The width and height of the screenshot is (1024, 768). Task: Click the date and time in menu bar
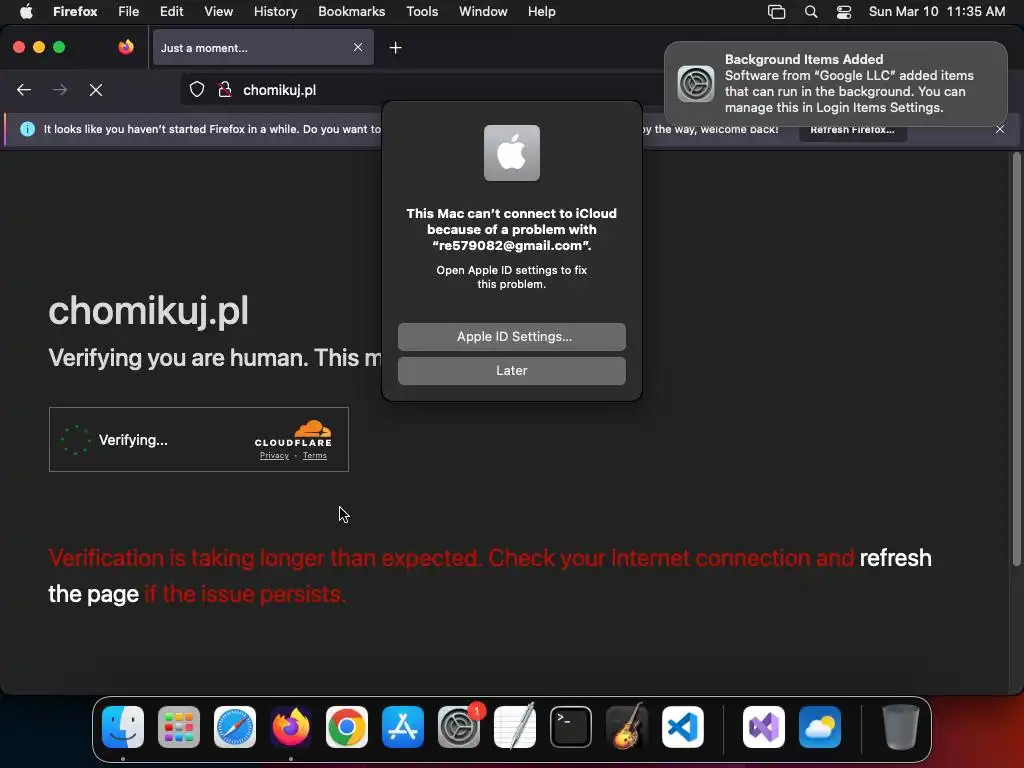(936, 11)
